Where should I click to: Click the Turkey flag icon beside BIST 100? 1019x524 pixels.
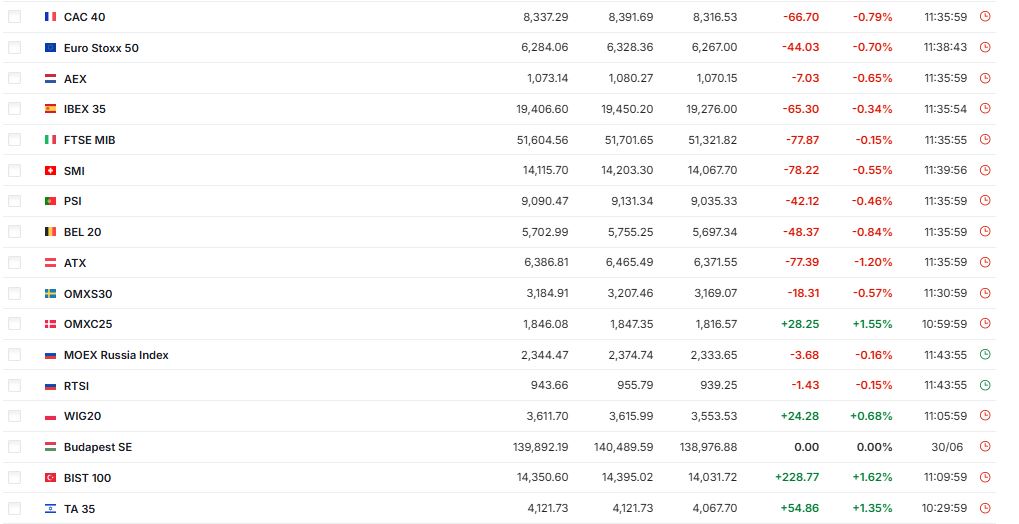click(x=50, y=477)
